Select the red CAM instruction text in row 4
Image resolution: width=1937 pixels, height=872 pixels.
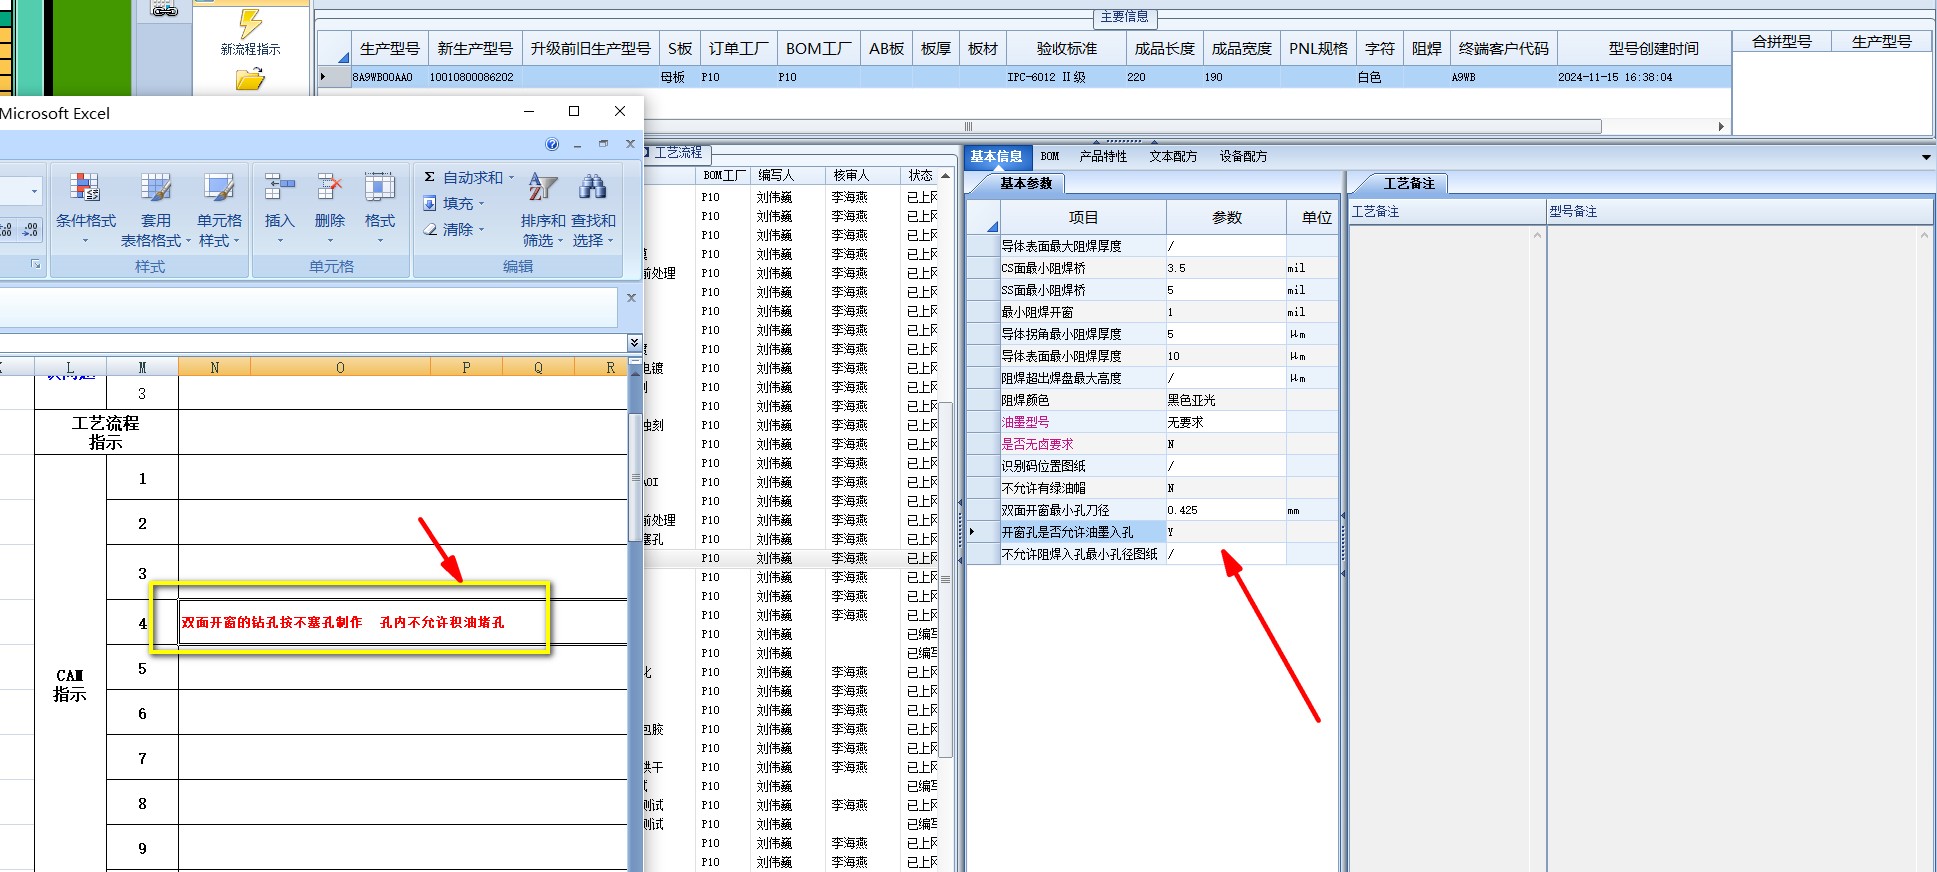(342, 622)
